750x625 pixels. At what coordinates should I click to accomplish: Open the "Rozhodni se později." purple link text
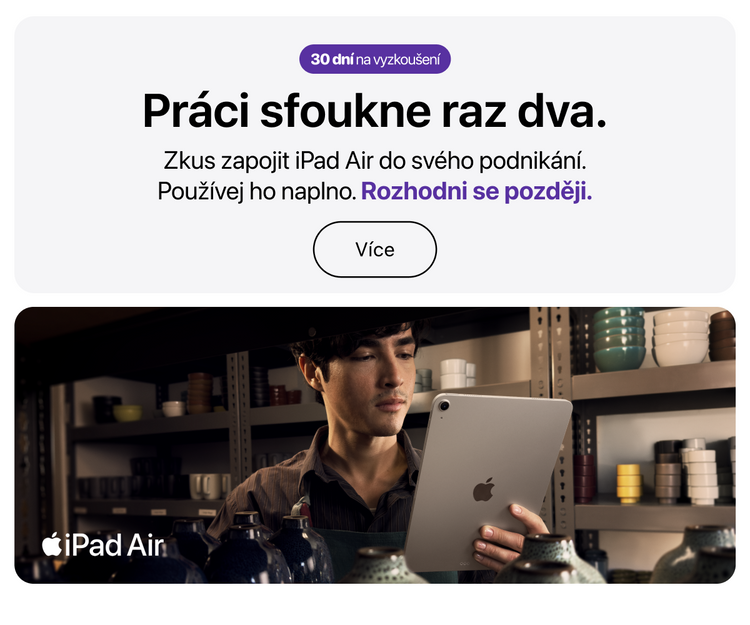[x=476, y=191]
